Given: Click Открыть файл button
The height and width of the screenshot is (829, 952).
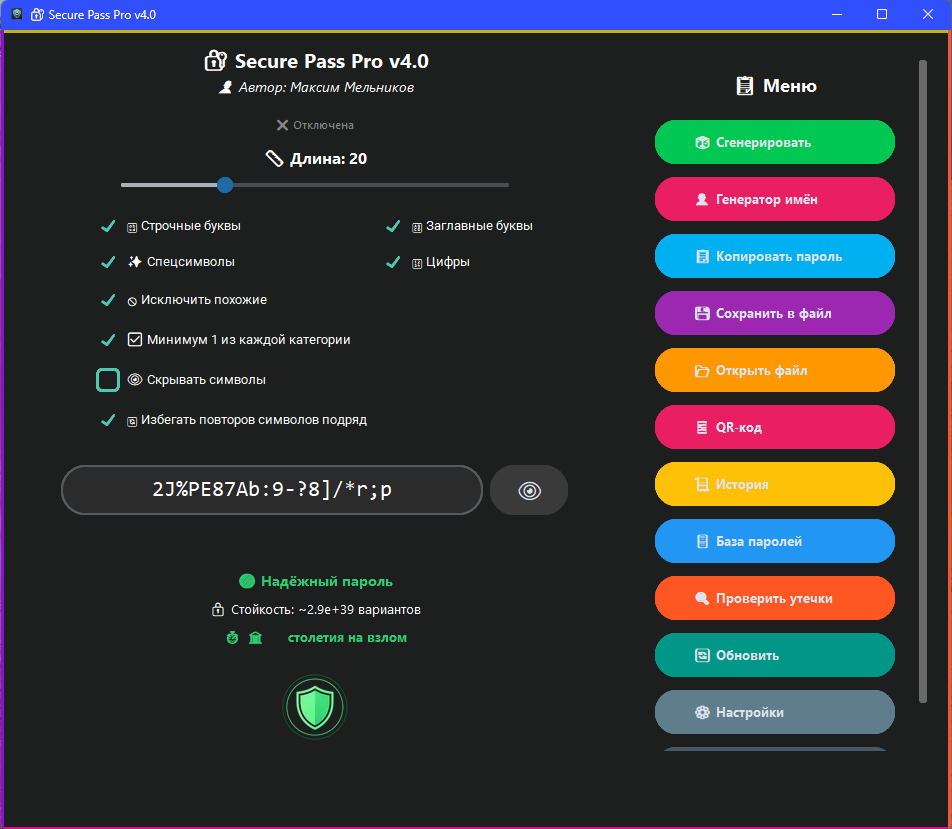Looking at the screenshot, I should pyautogui.click(x=774, y=370).
